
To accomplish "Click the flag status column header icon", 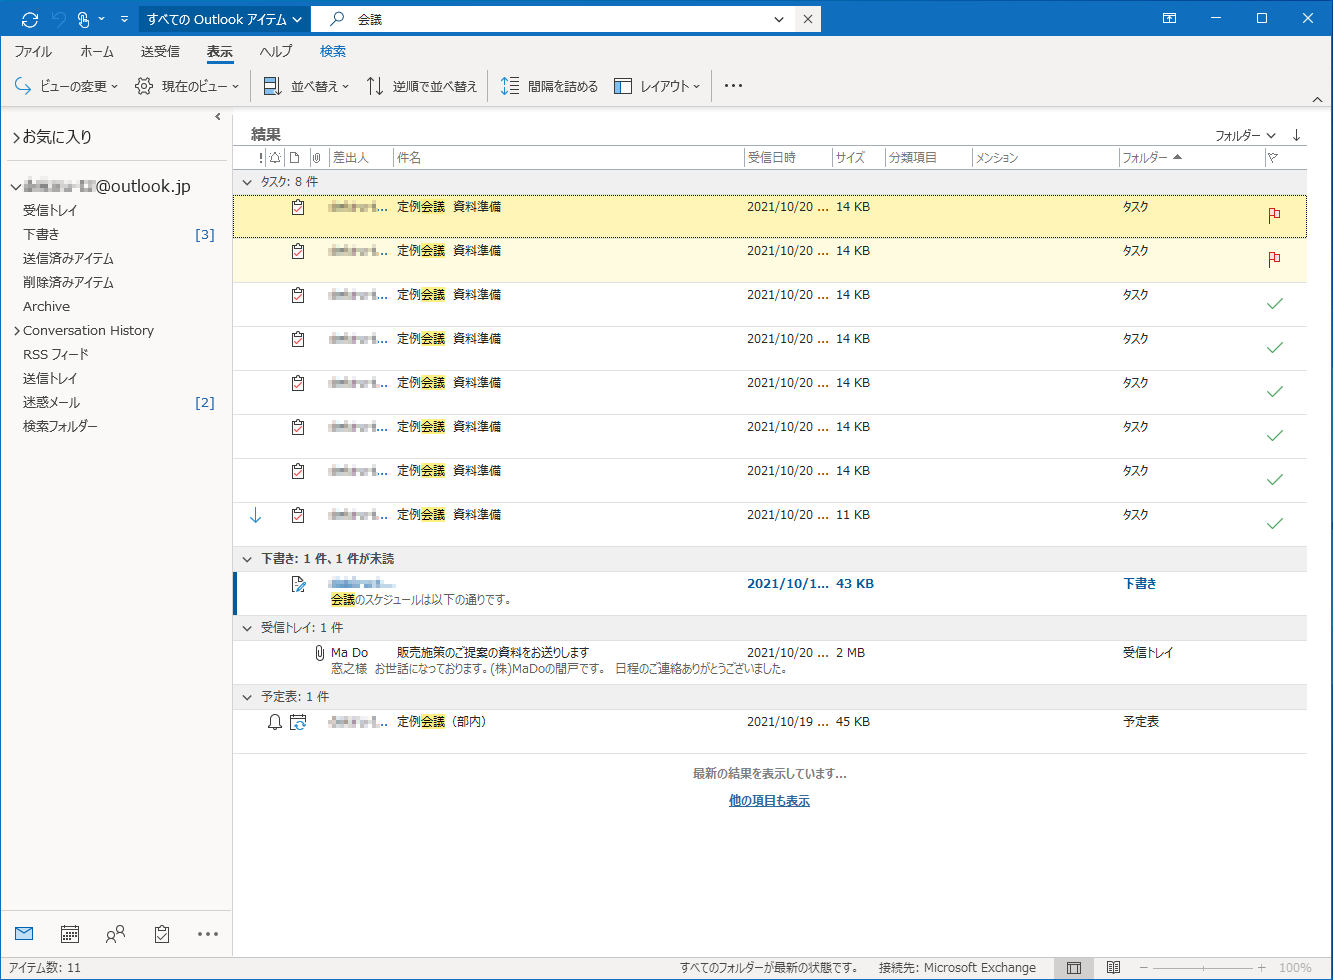I will coord(1273,158).
